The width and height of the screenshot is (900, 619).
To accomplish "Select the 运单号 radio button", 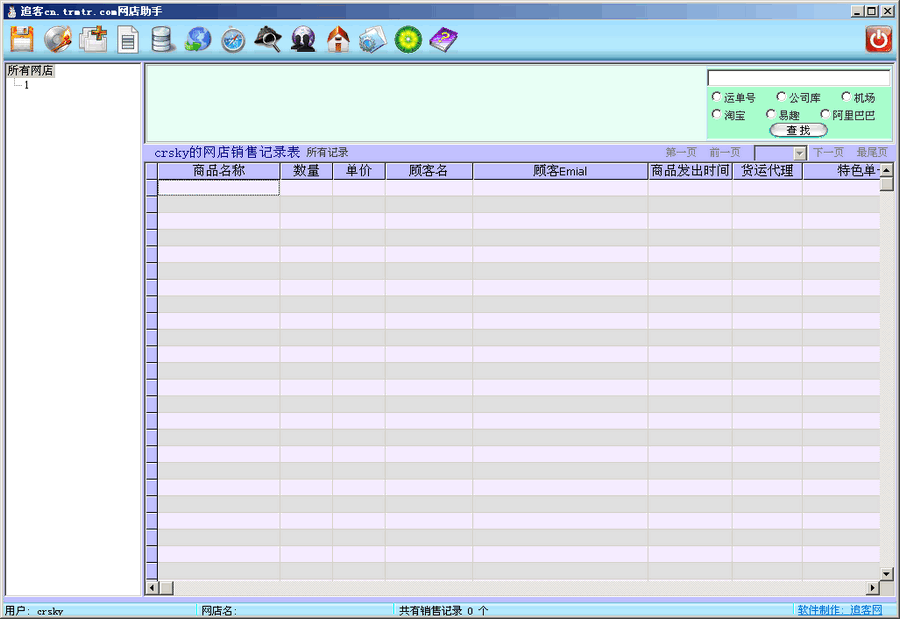I will 717,96.
